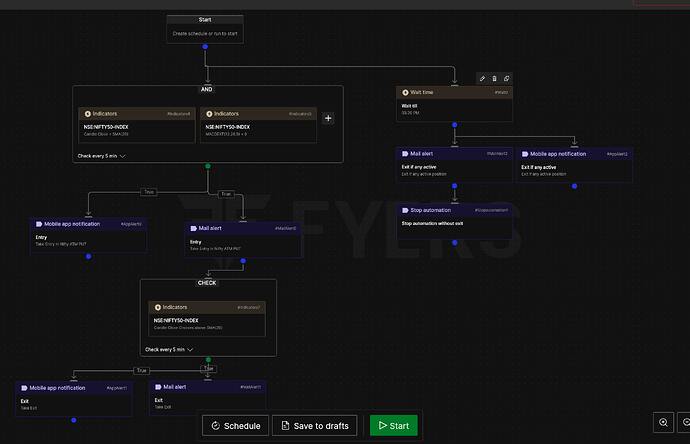Click the delete trash icon above Wait time
Screen dimensions: 690x444
point(494,78)
